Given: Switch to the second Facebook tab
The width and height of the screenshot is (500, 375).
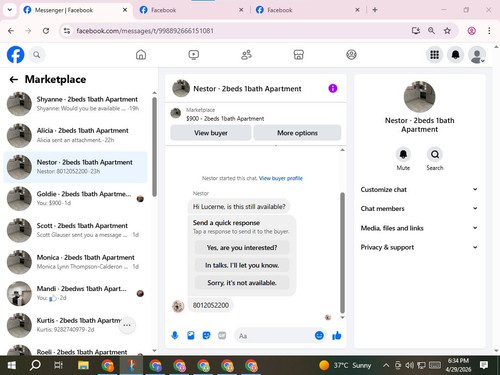Looking at the screenshot, I should (192, 10).
